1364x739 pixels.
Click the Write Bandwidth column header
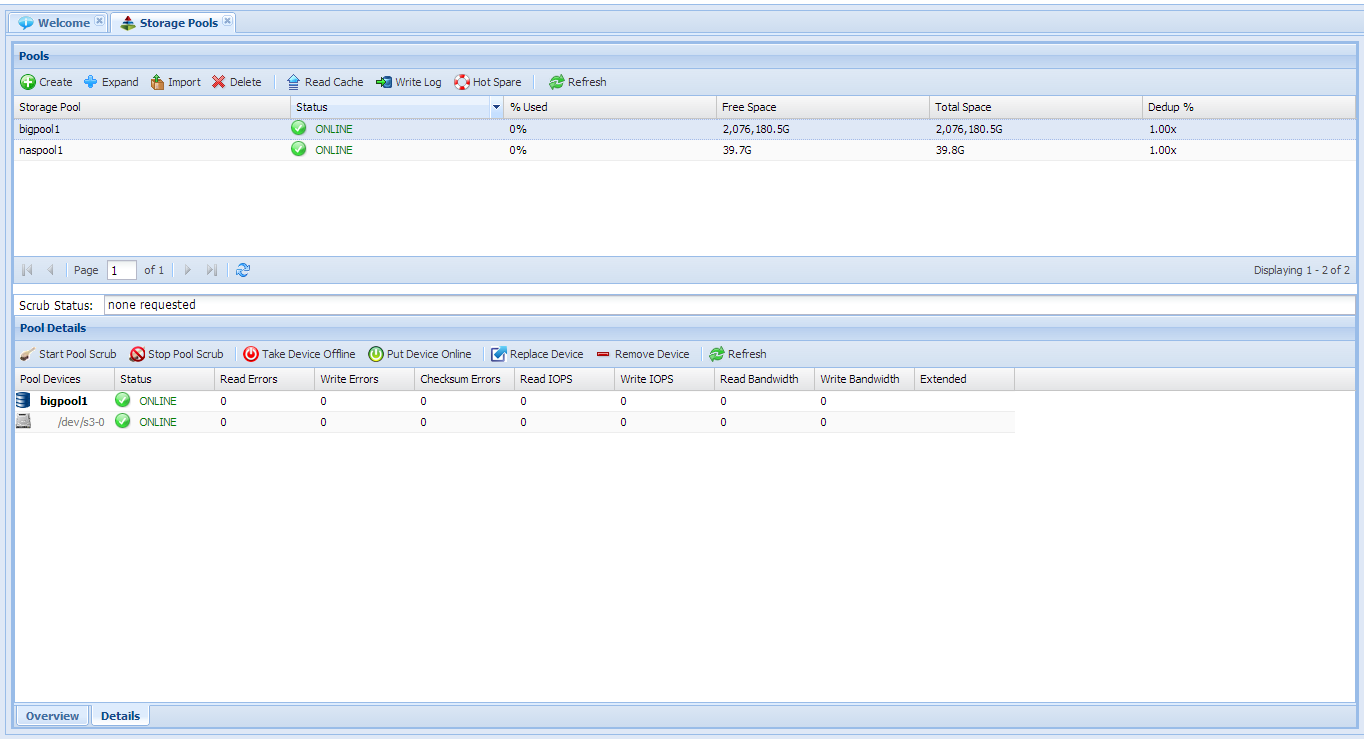point(865,379)
